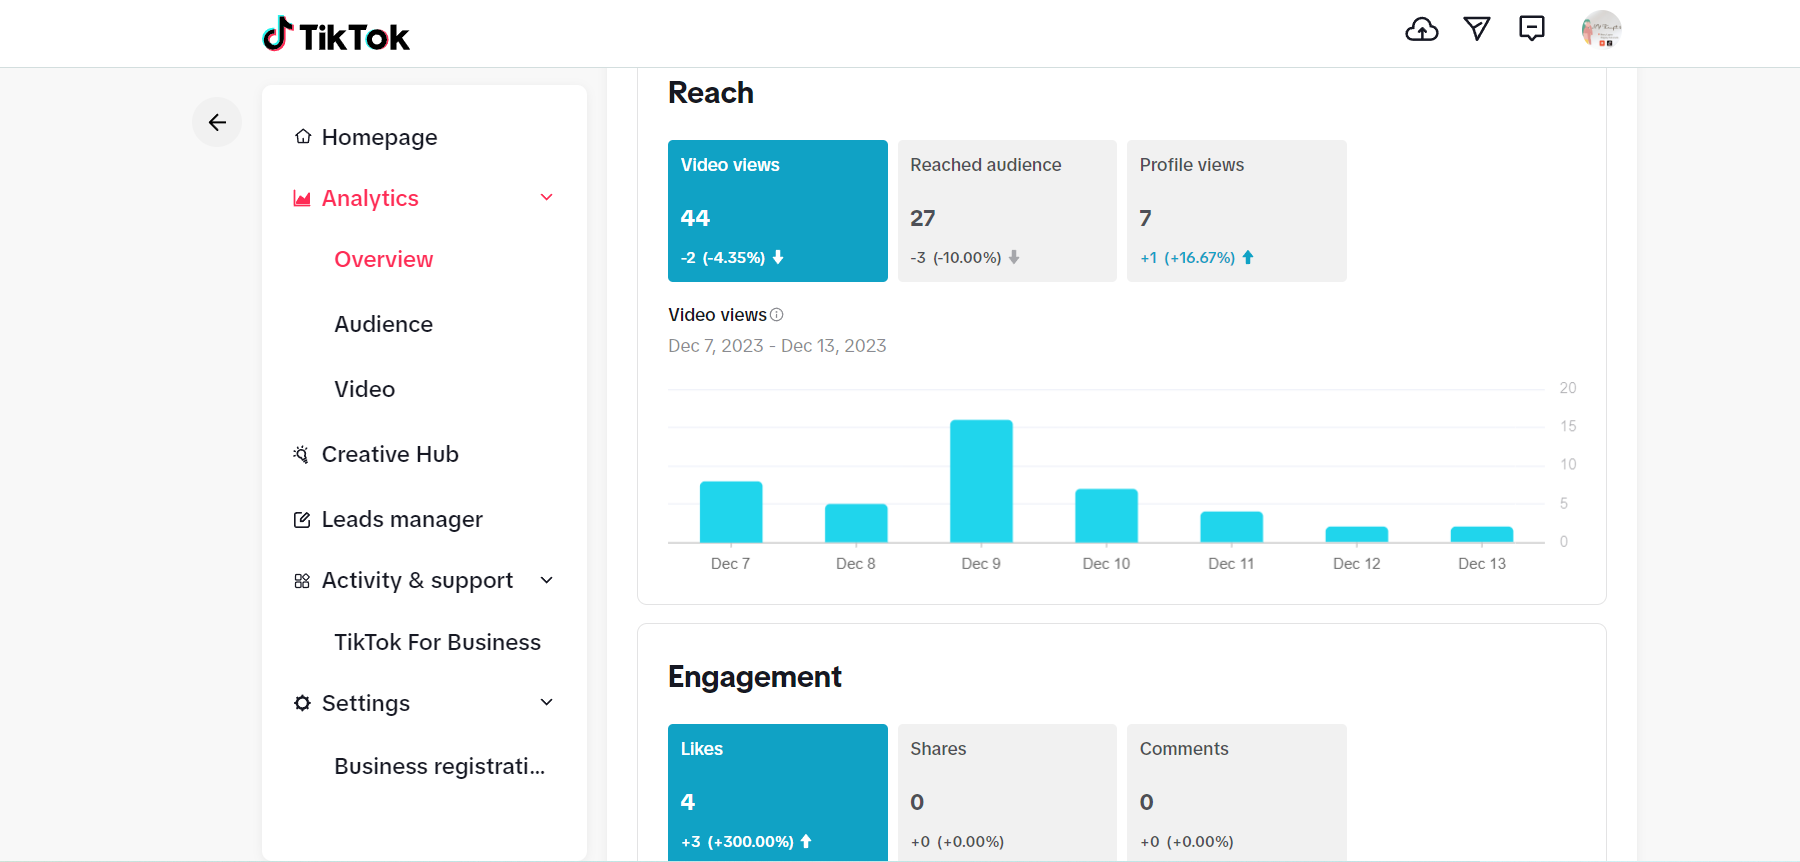1800x862 pixels.
Task: Open the Audience analytics page
Action: [x=384, y=324]
